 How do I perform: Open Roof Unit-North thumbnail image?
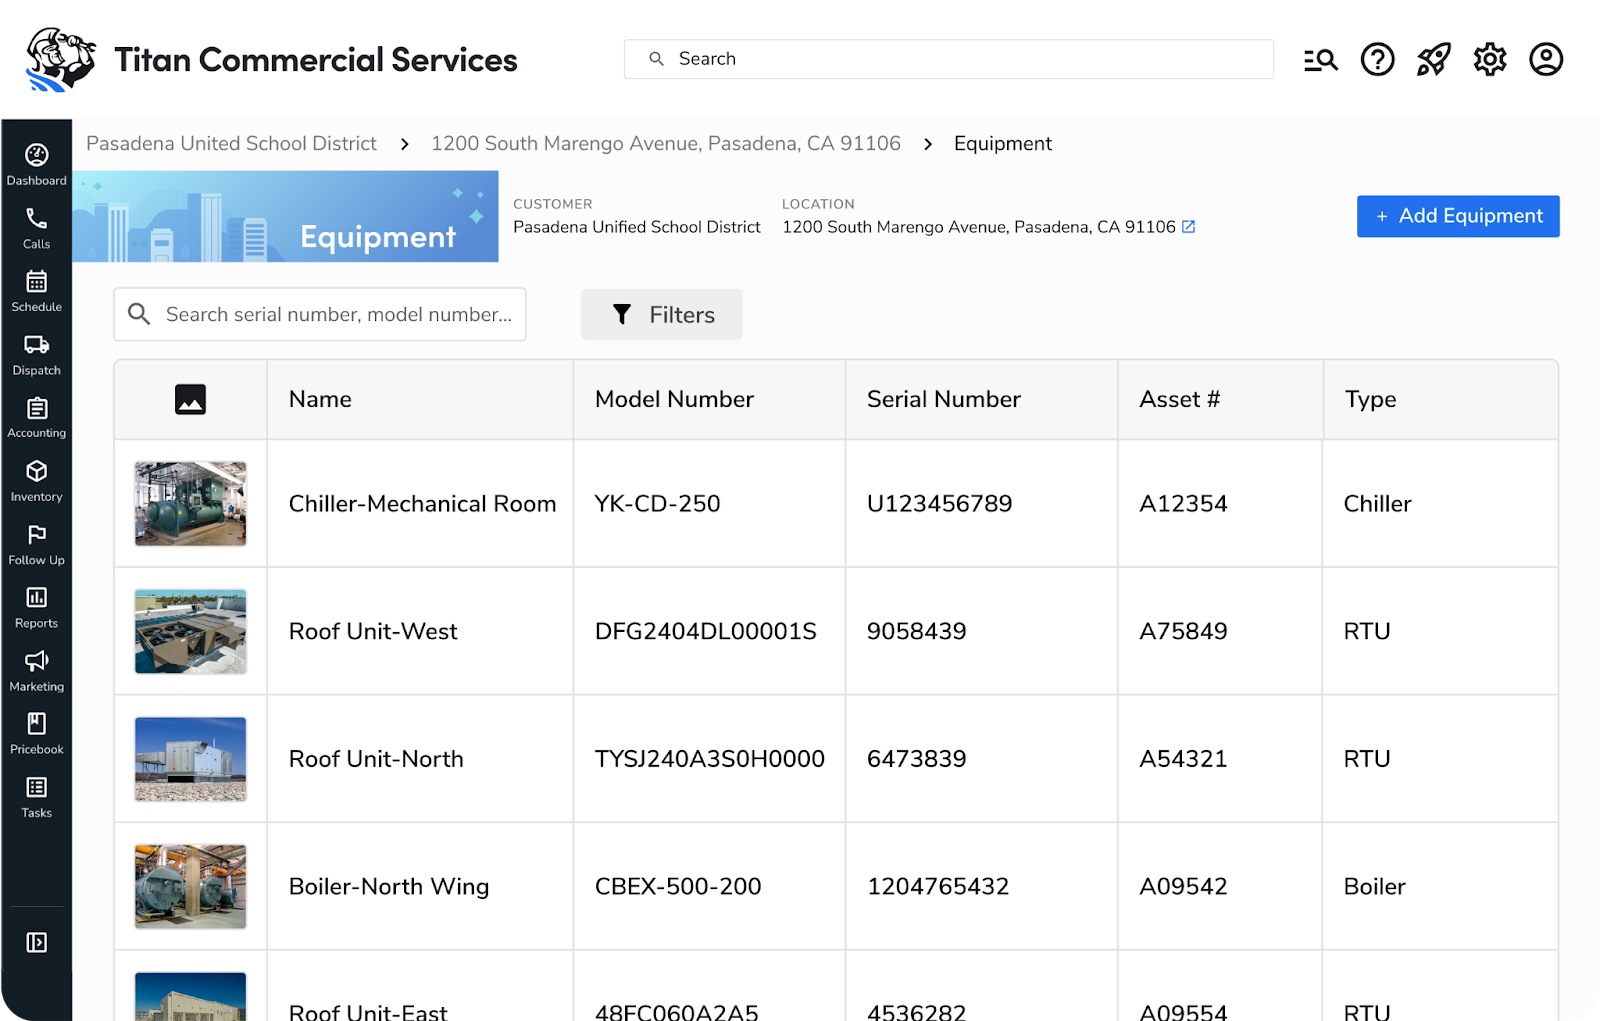coord(191,759)
